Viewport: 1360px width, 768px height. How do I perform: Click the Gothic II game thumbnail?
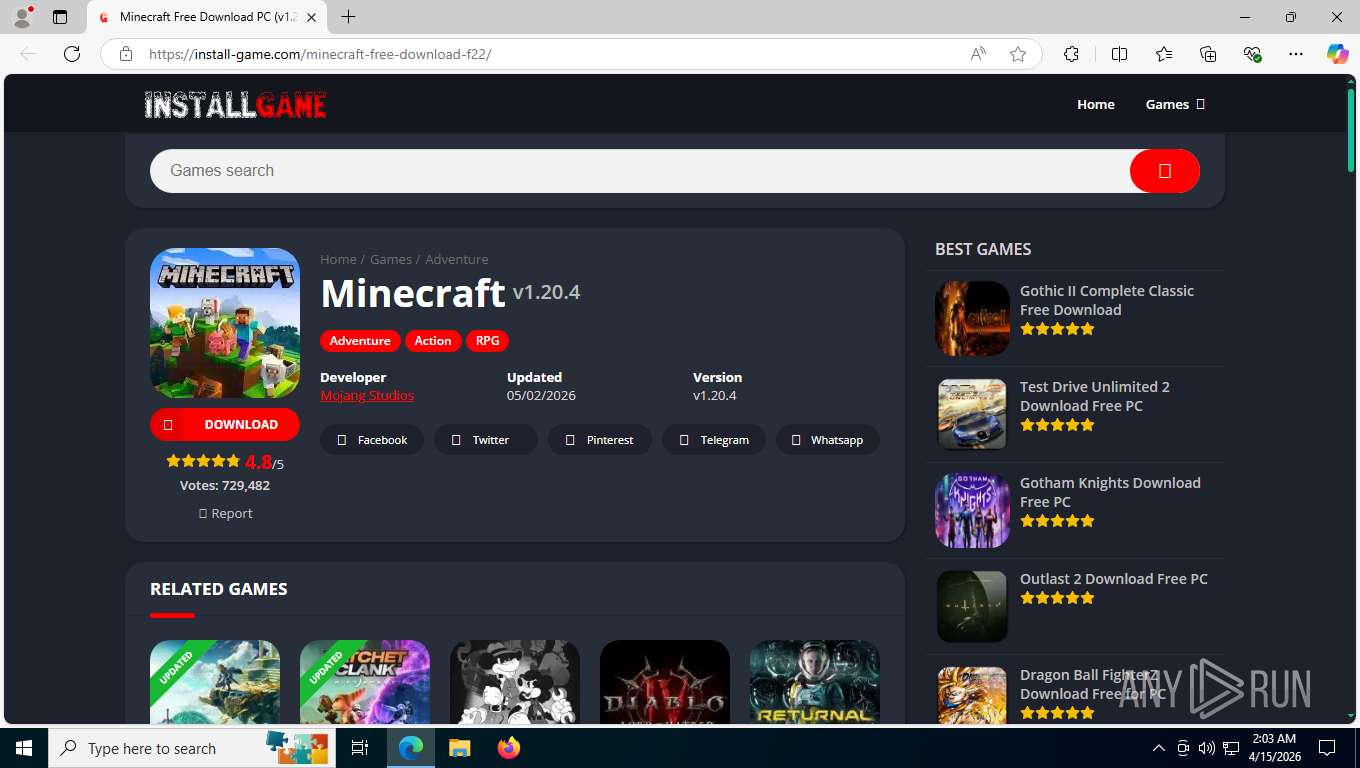[x=972, y=318]
